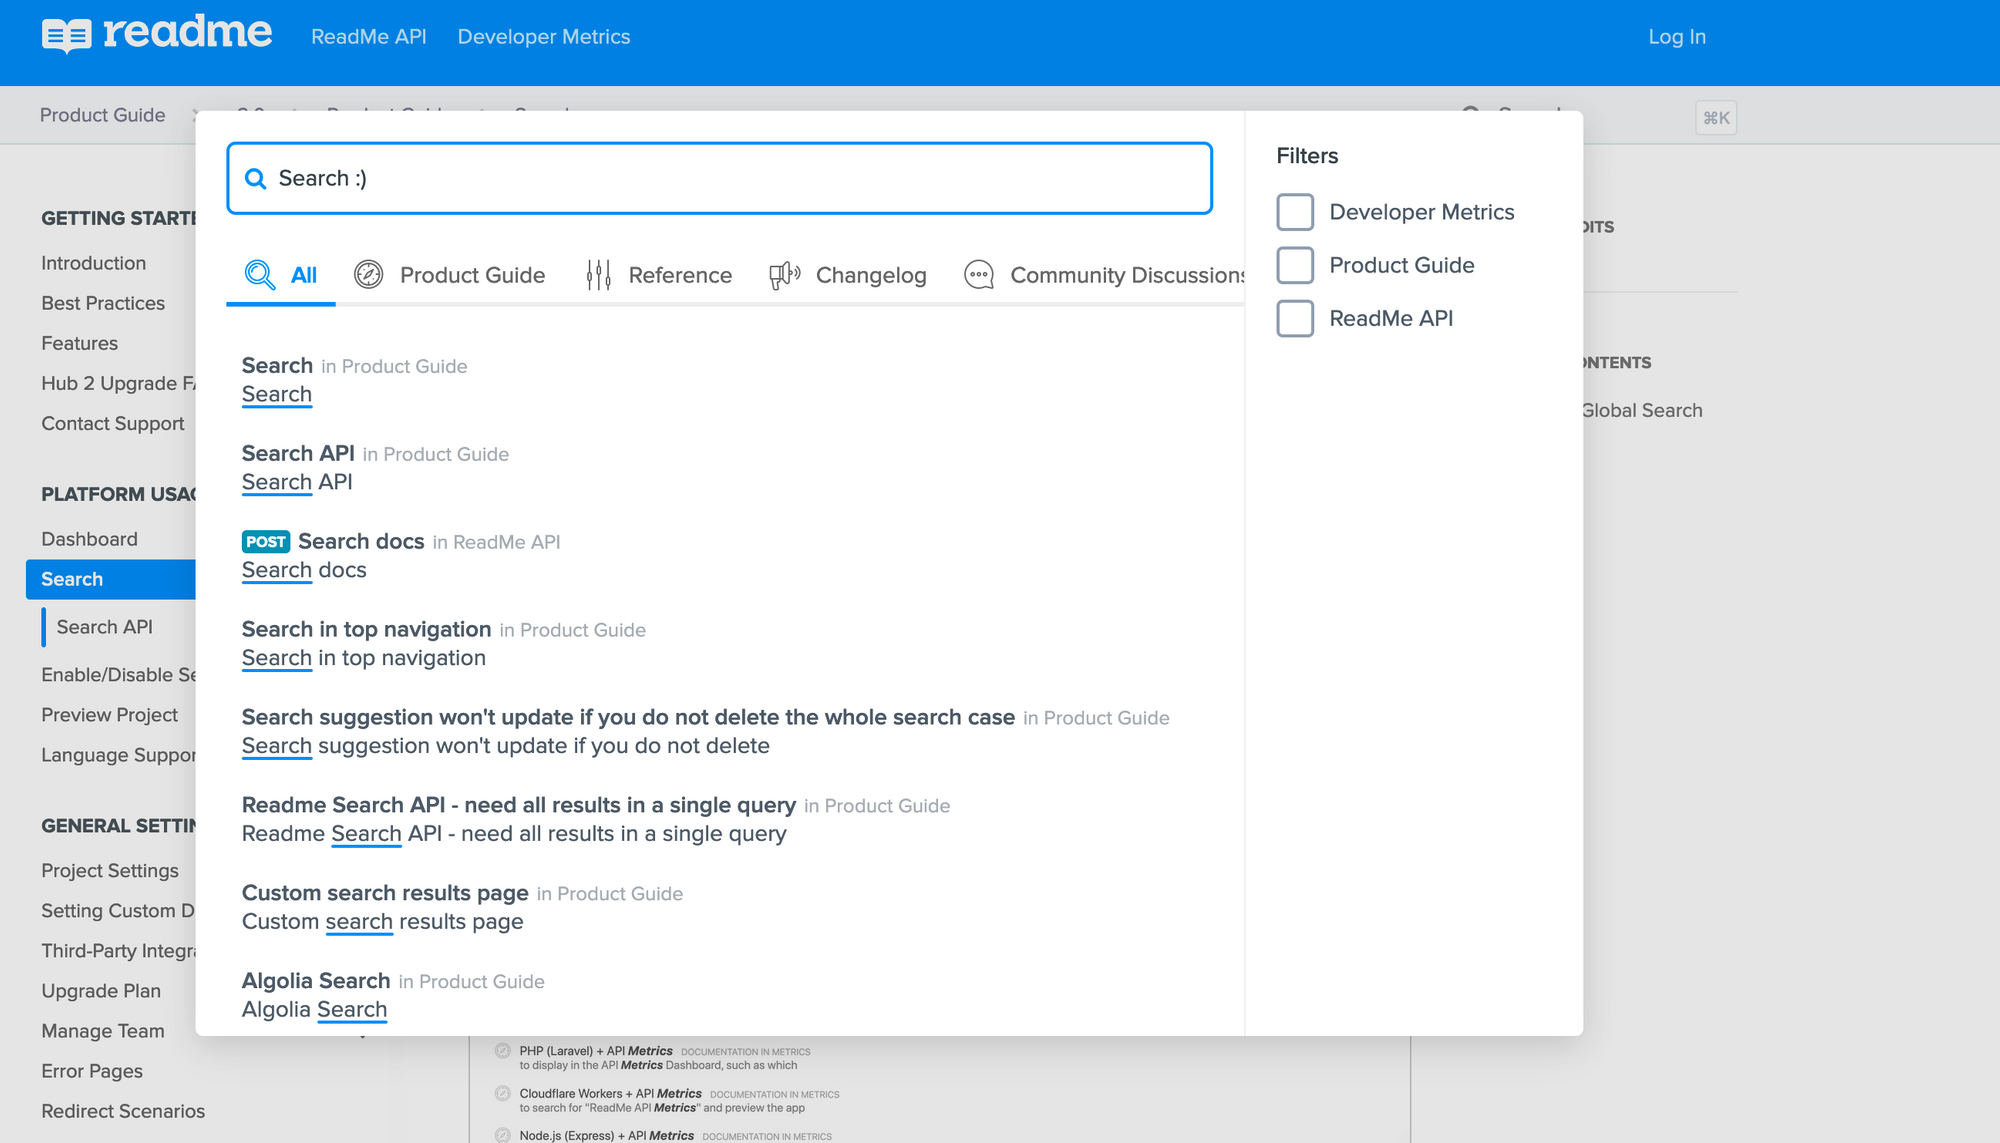Click the Log In link
The width and height of the screenshot is (2000, 1143).
click(x=1676, y=37)
